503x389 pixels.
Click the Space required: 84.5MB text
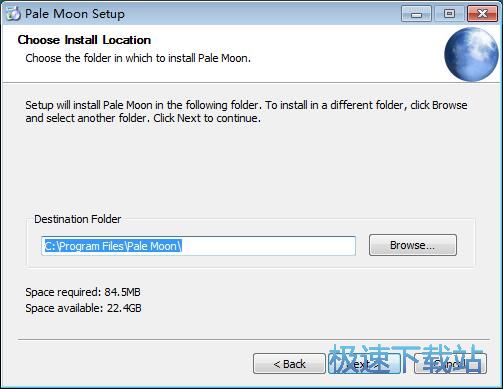(83, 292)
